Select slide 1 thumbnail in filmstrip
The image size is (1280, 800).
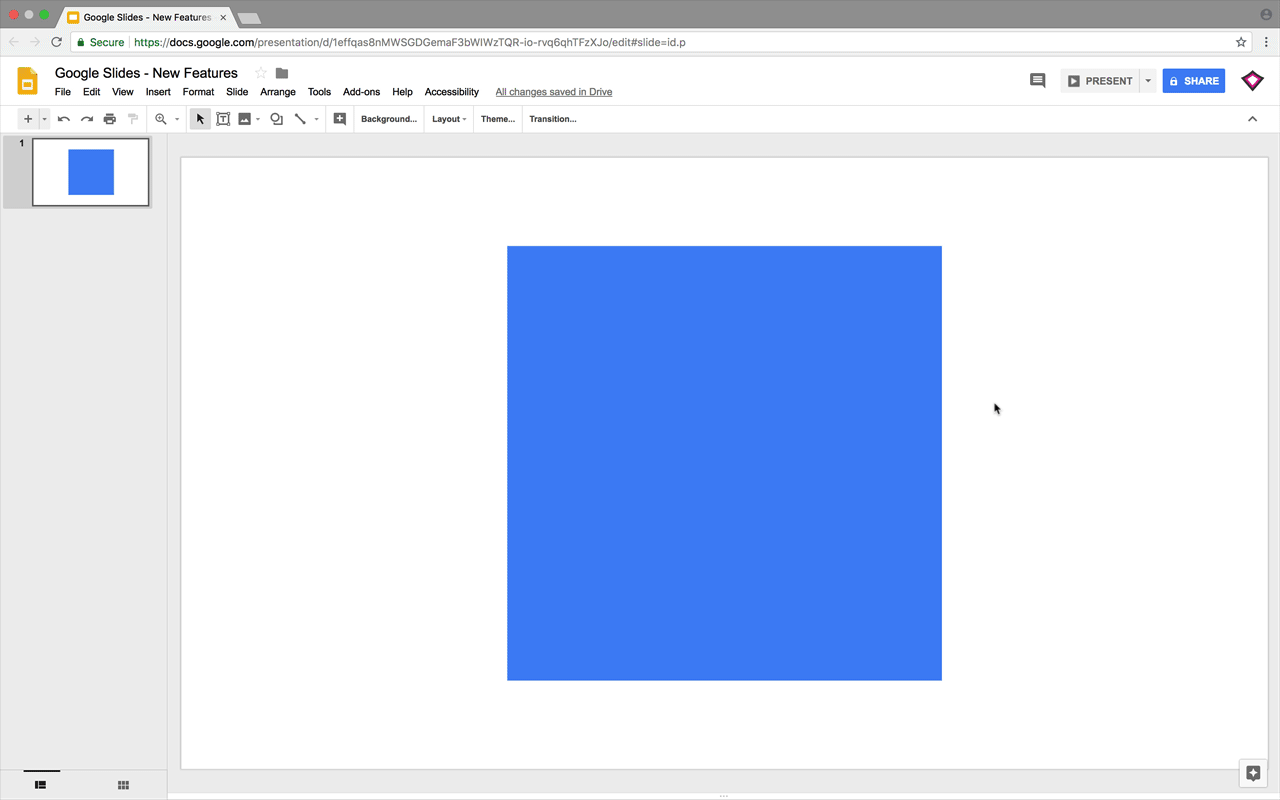[91, 172]
